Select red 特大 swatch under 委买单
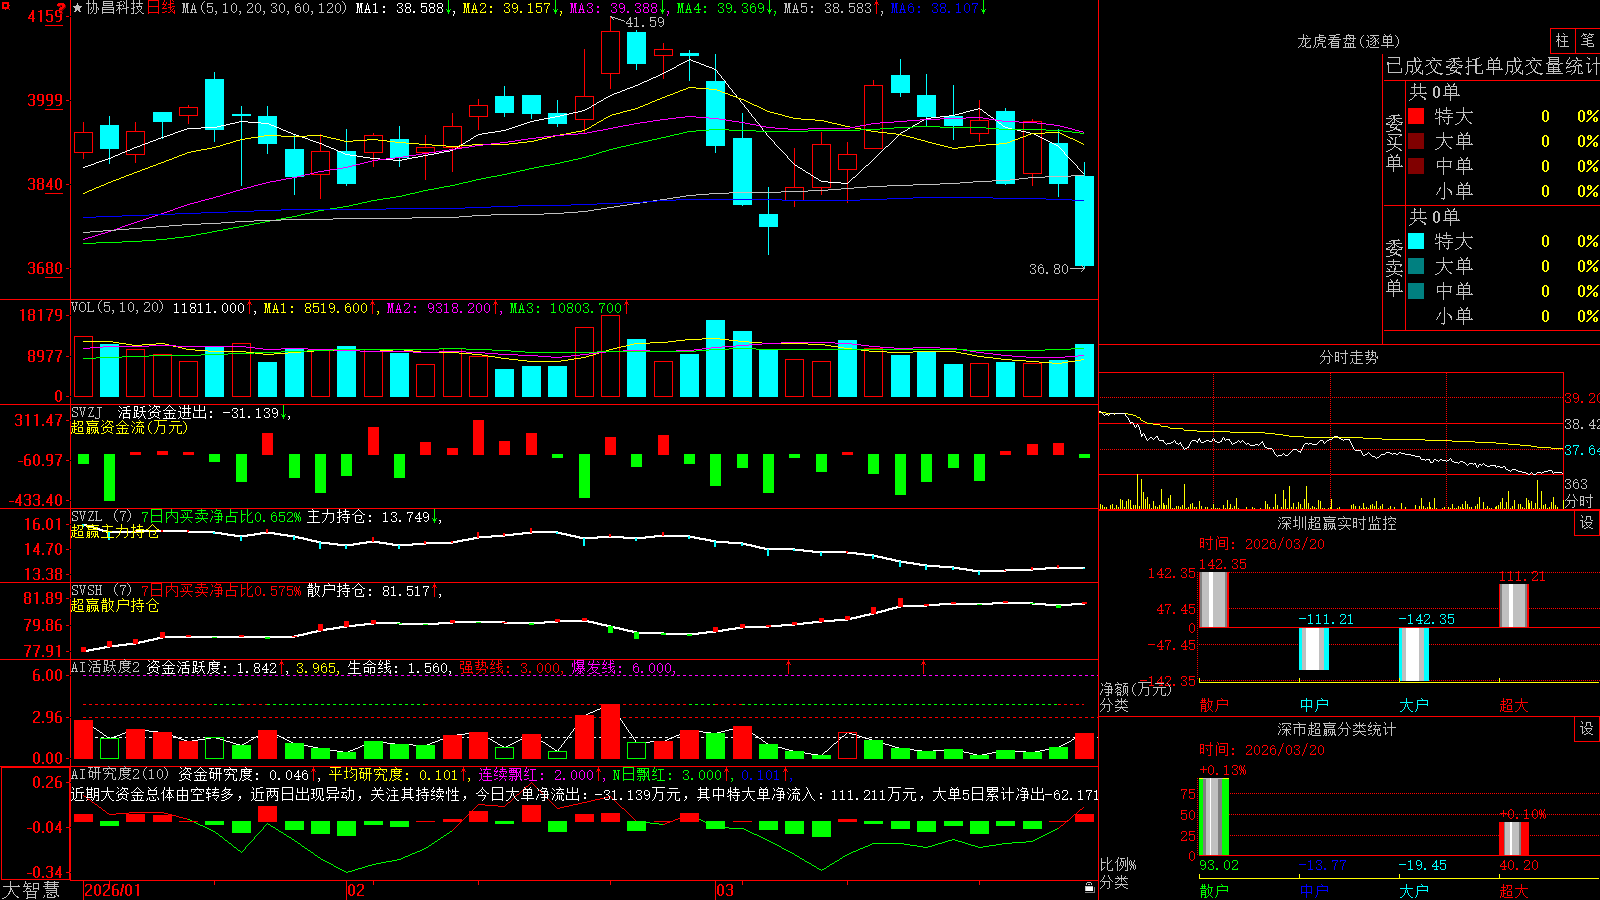Screen dimensions: 1600x900 coord(1416,116)
